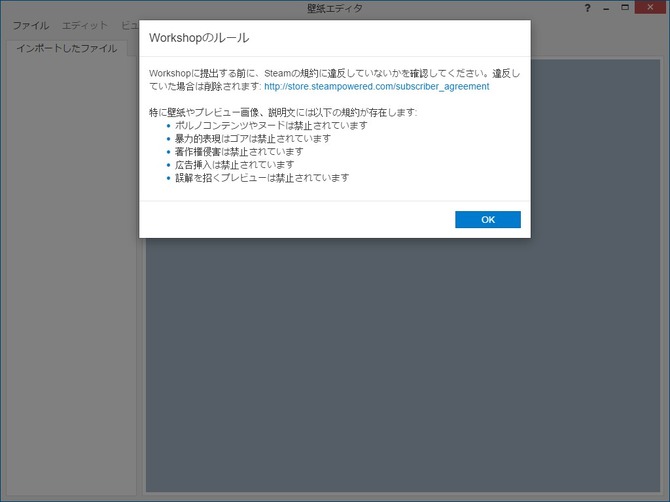Screen dimensions: 670x502
Task: Close the 壁紙エディタ window
Action: point(650,7)
